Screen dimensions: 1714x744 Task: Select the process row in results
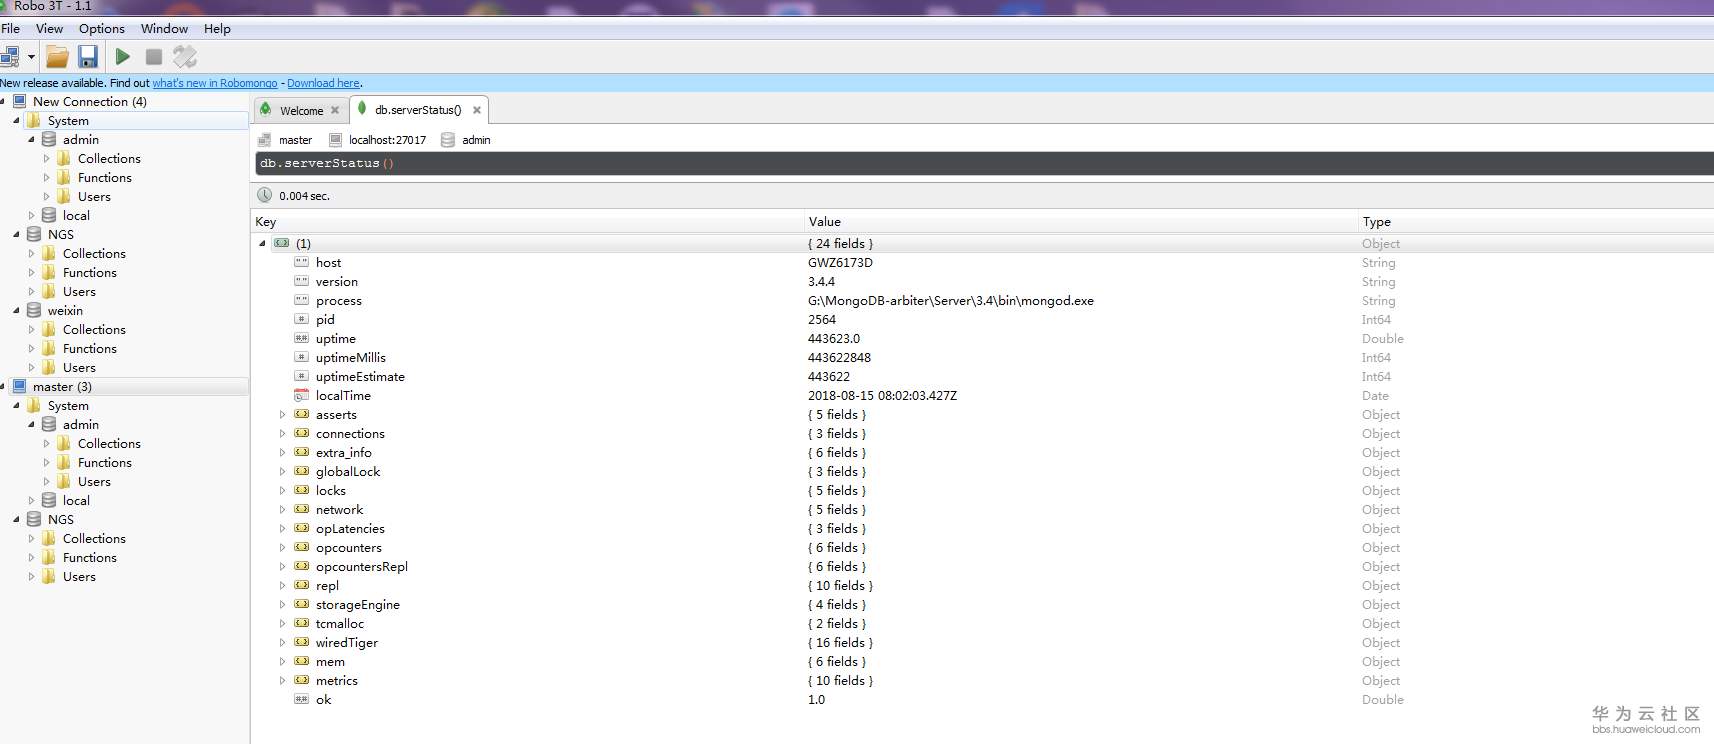click(x=982, y=300)
